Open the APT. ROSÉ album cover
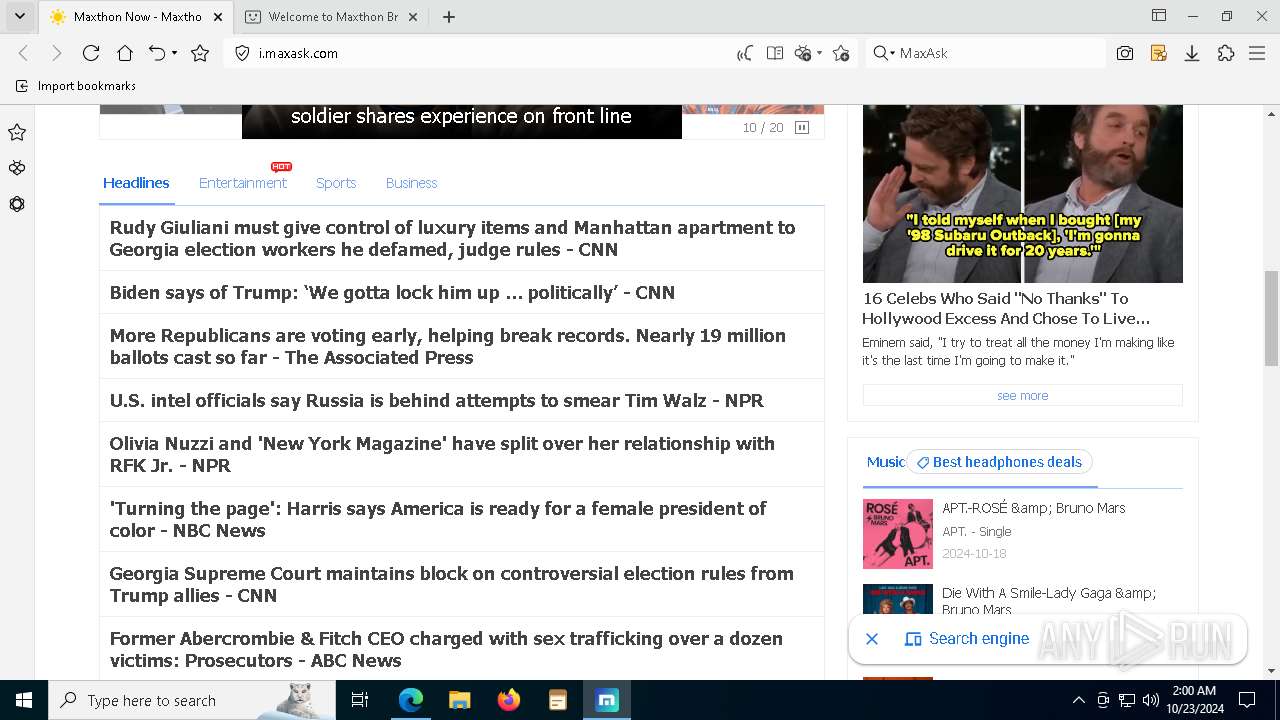1280x720 pixels. tap(898, 534)
